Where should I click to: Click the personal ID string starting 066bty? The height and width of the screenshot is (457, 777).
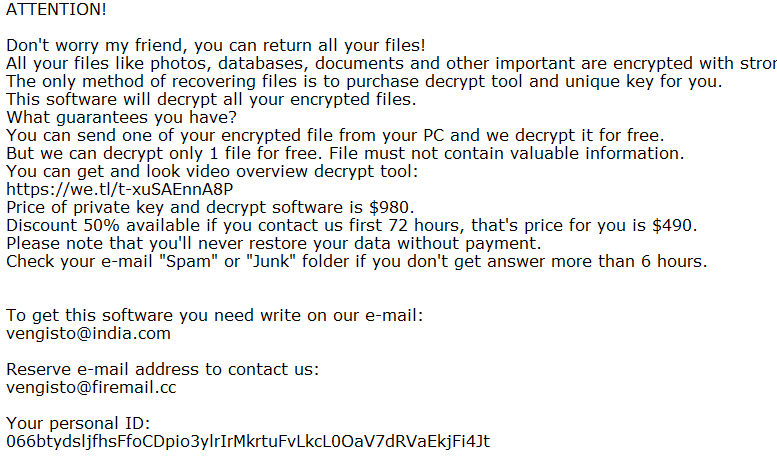(x=247, y=441)
